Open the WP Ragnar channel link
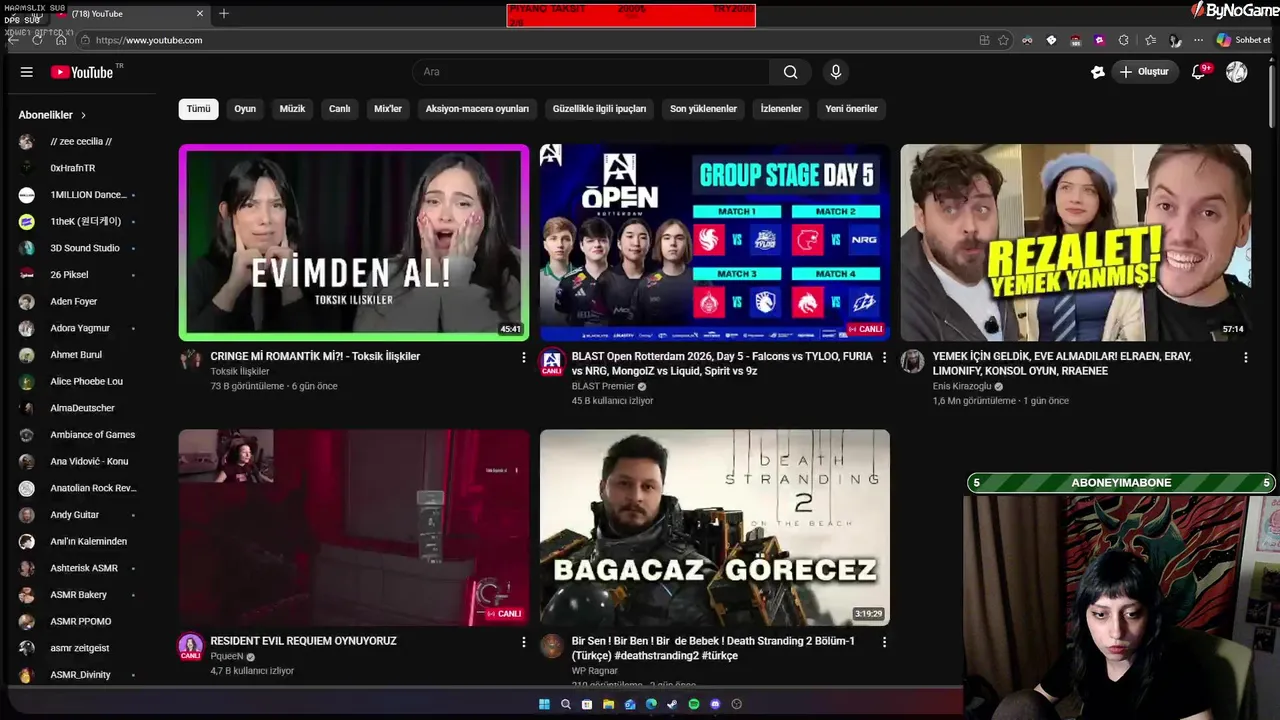This screenshot has height=720, width=1280. click(x=594, y=671)
